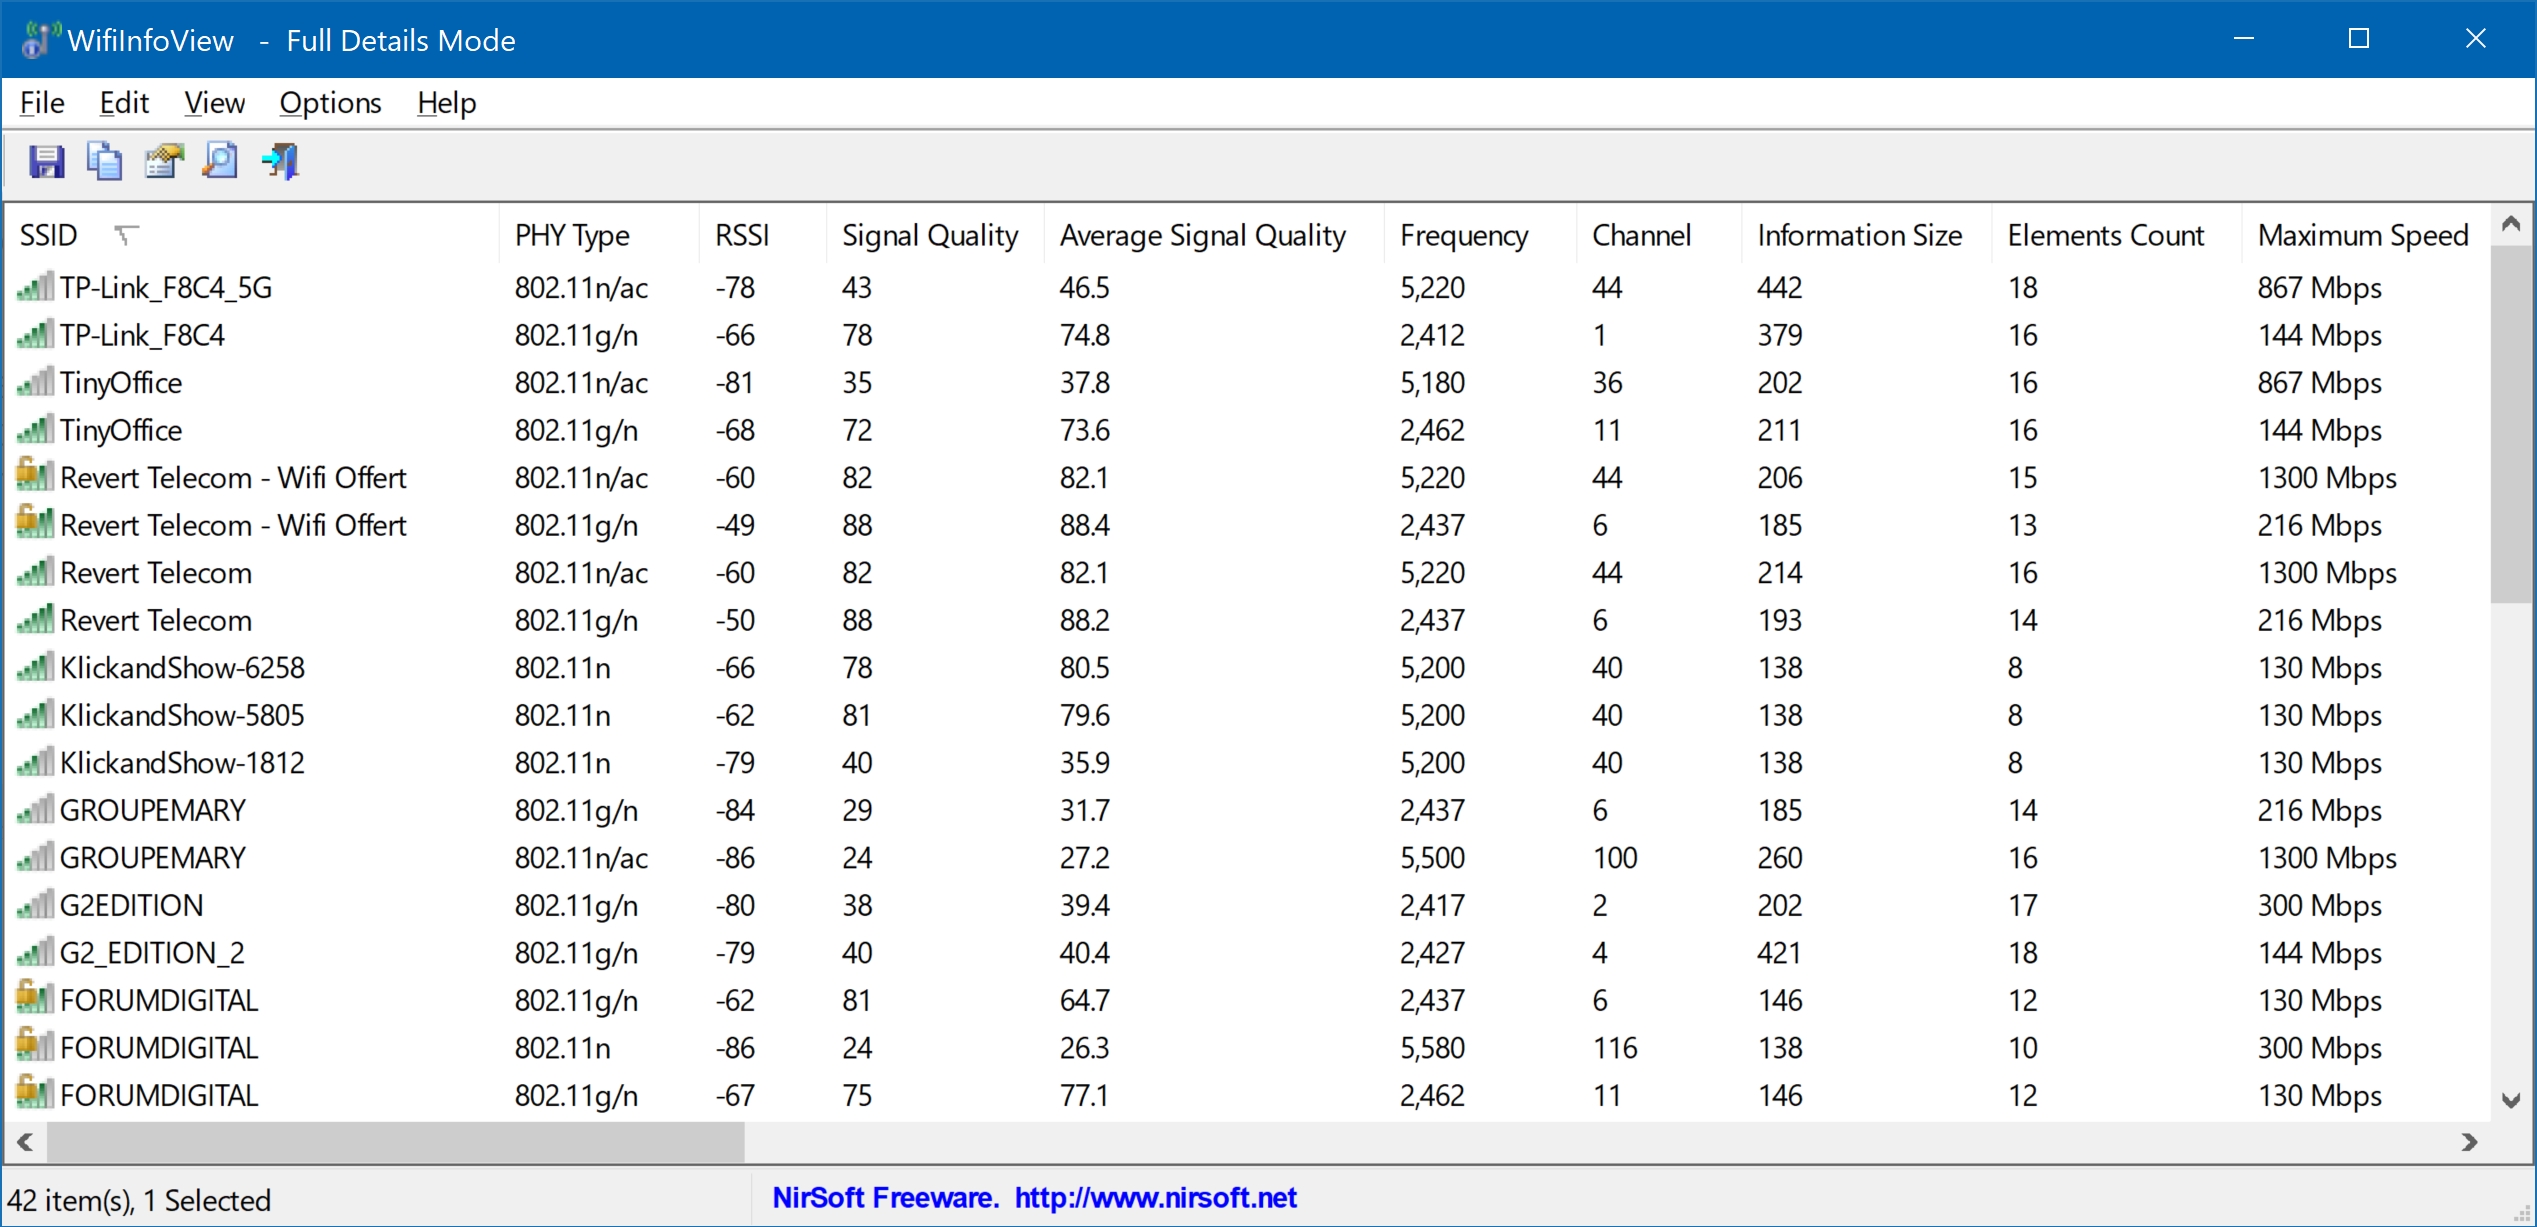The height and width of the screenshot is (1227, 2537).
Task: Open the Options menu
Action: tap(330, 103)
